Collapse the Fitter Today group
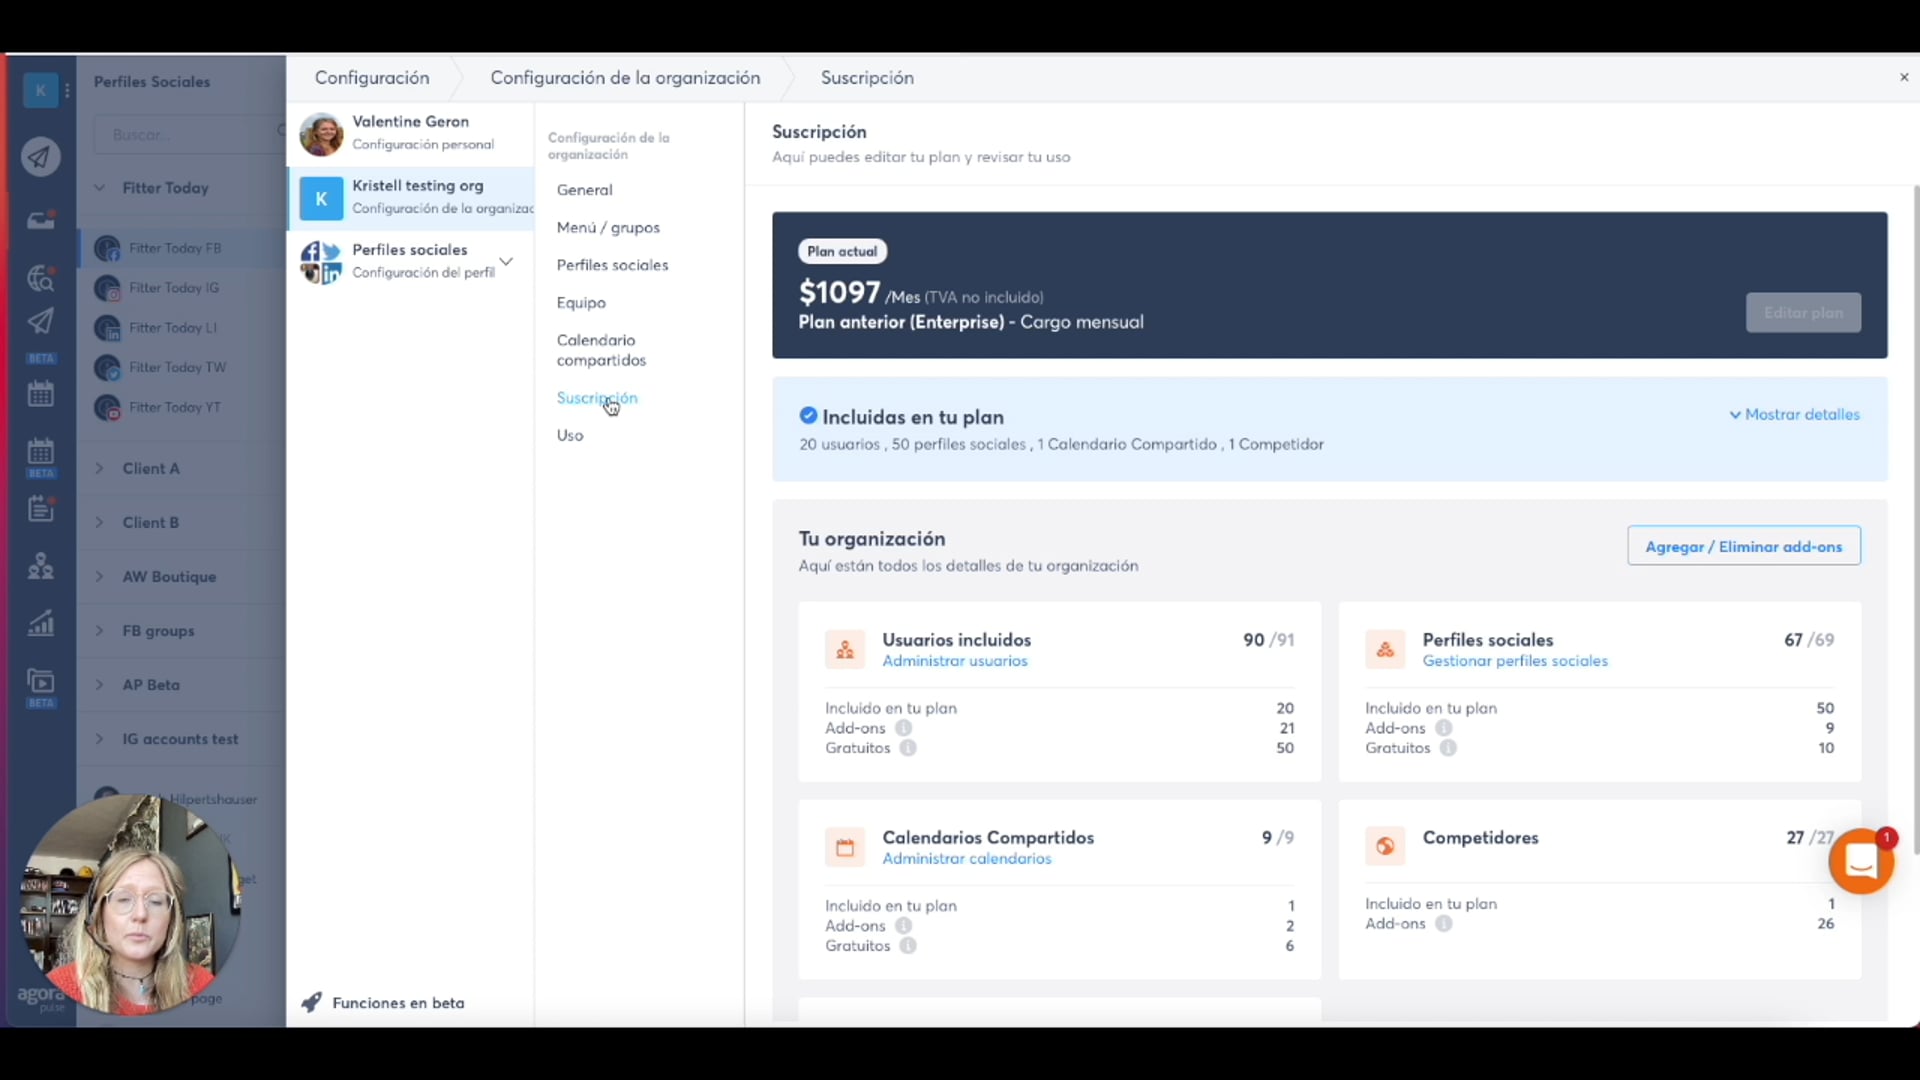The image size is (1920, 1080). pyautogui.click(x=100, y=187)
